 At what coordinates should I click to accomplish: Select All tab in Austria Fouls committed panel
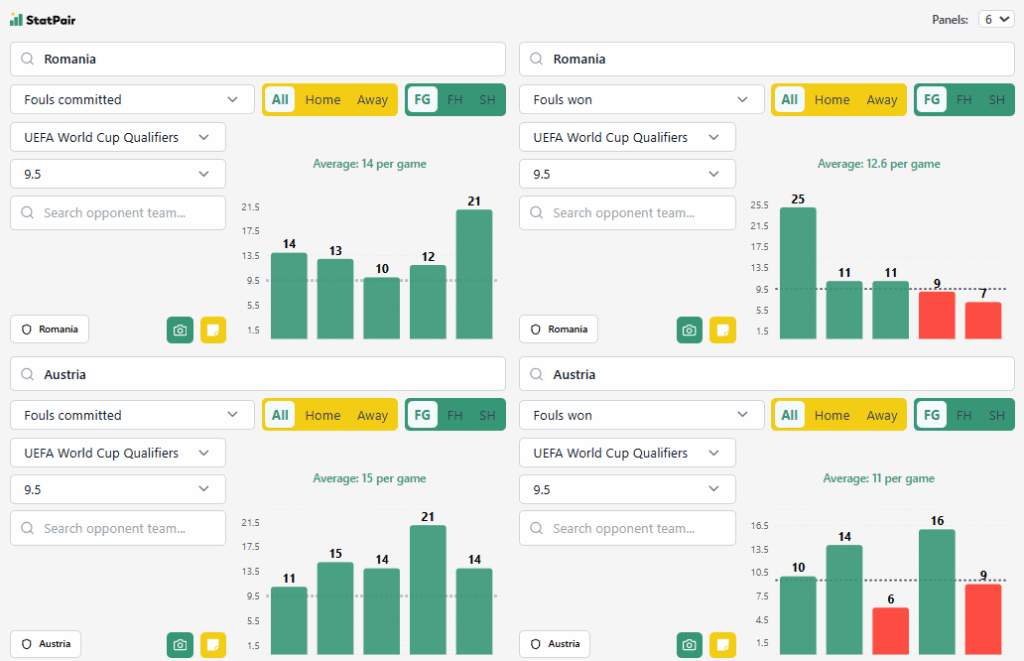point(280,416)
